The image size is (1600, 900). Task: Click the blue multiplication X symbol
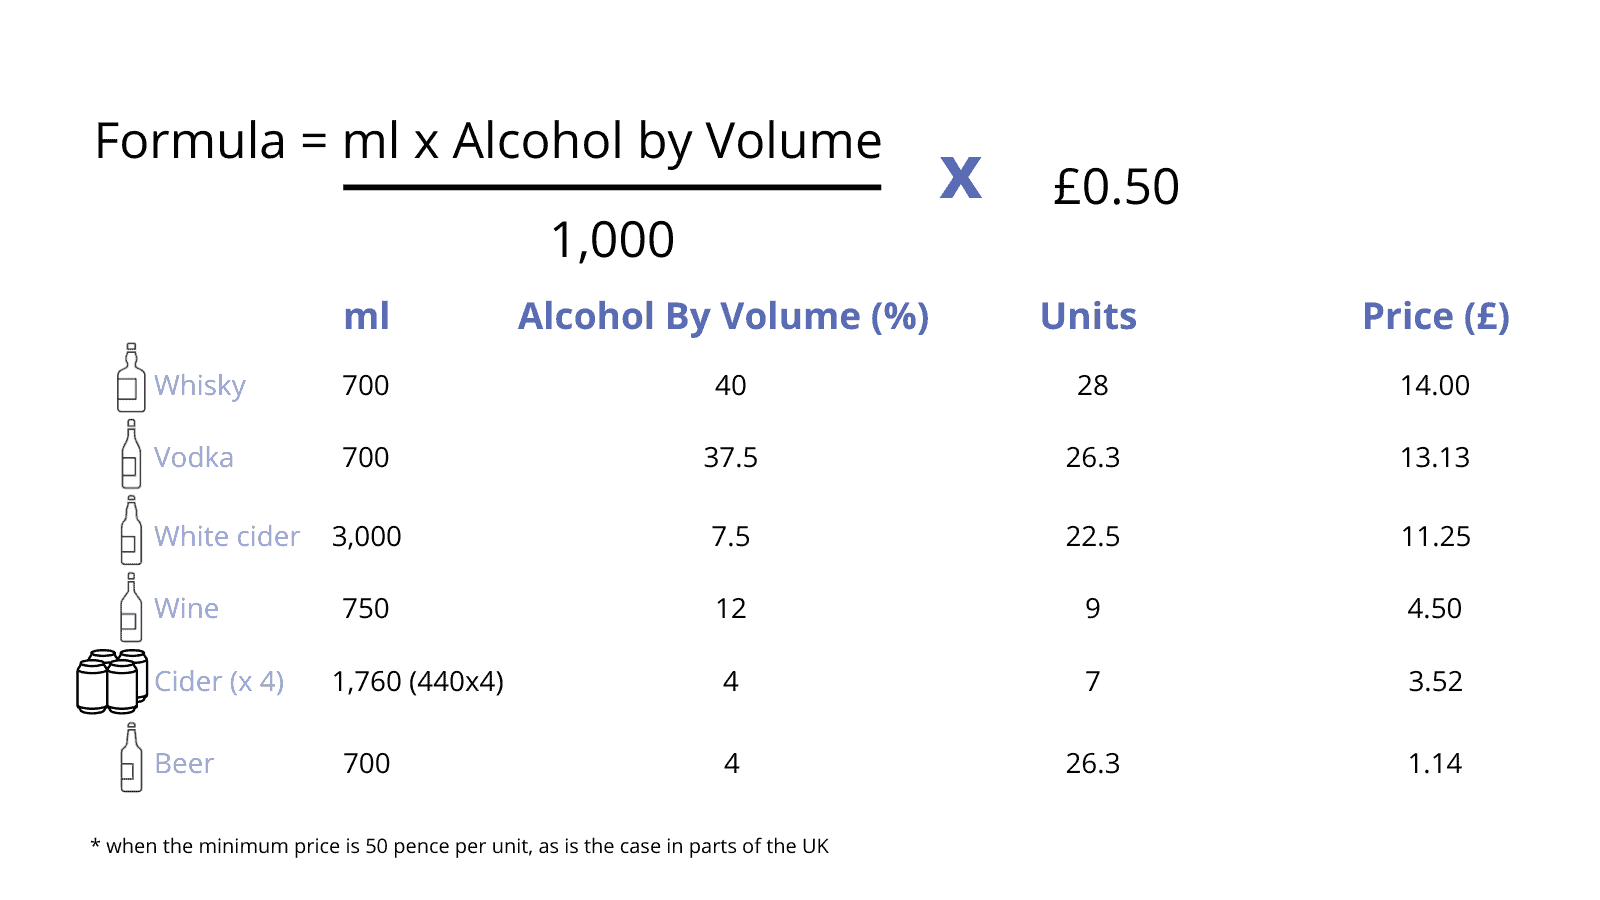[x=960, y=177]
